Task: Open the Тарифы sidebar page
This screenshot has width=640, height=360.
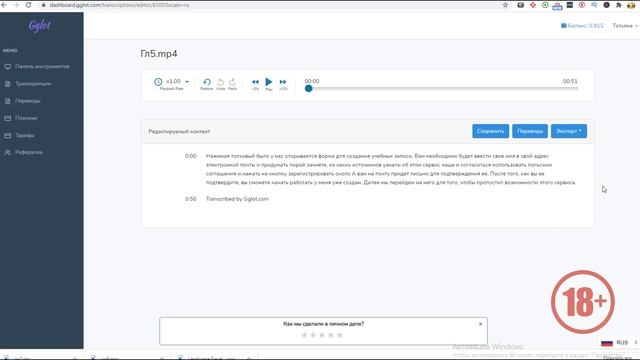Action: pos(24,135)
